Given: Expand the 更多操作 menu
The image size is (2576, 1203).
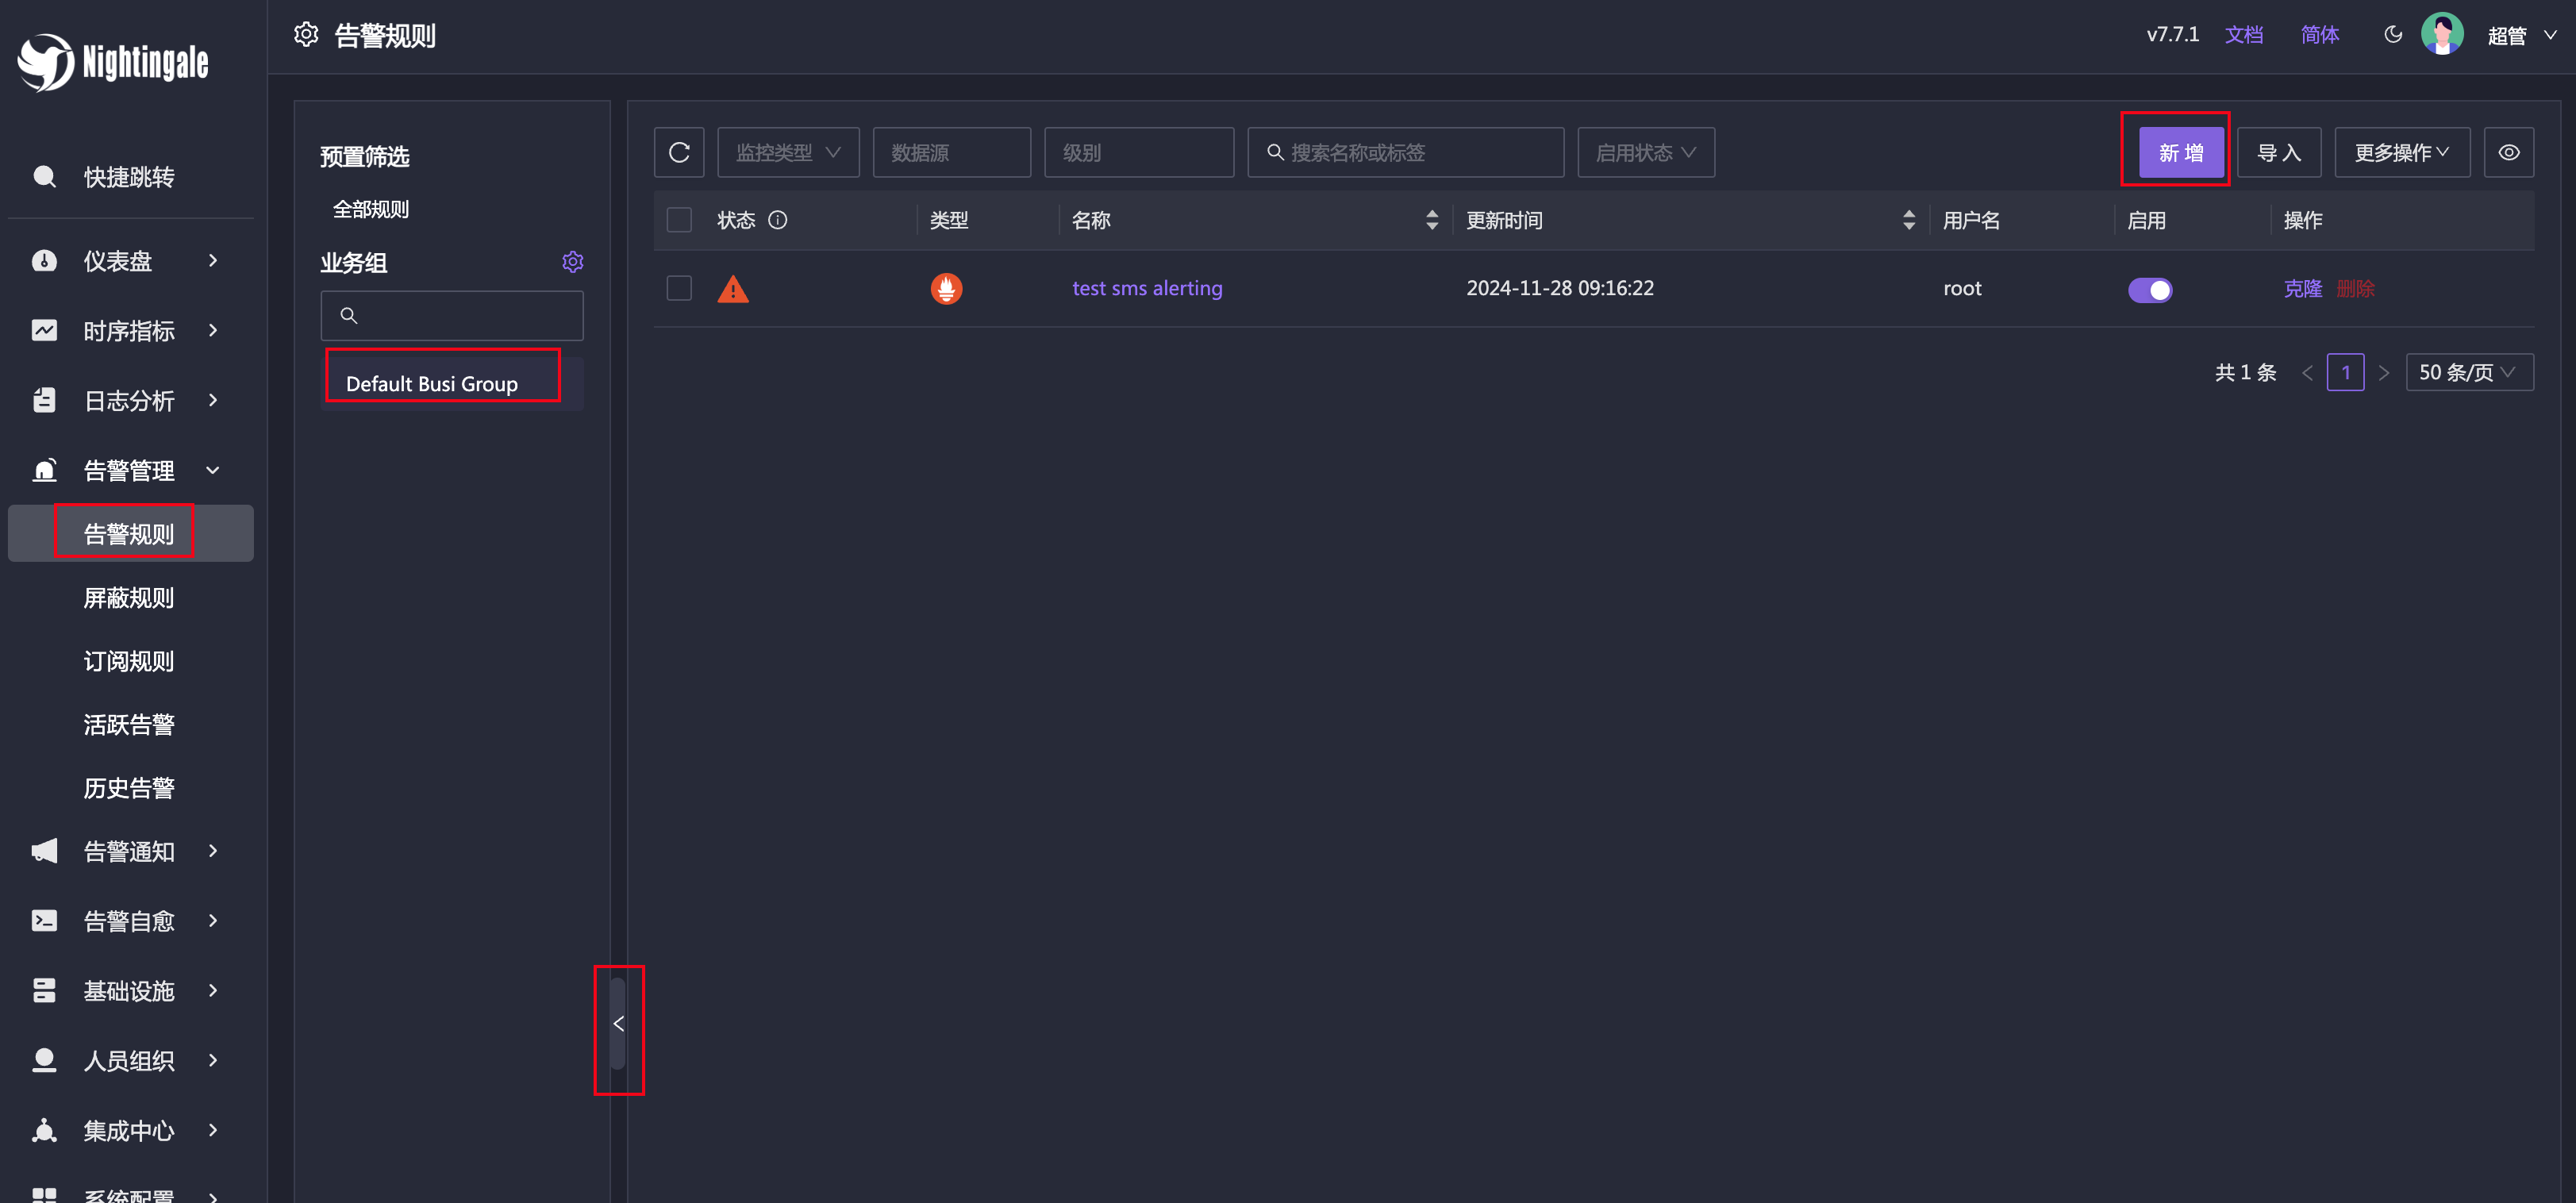Looking at the screenshot, I should pos(2401,152).
